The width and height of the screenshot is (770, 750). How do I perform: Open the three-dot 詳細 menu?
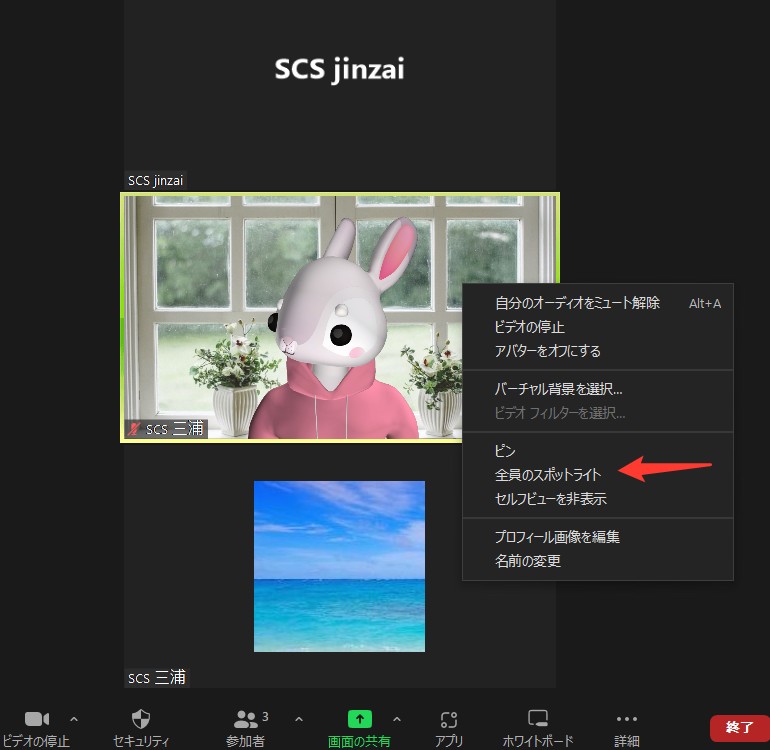coord(627,719)
